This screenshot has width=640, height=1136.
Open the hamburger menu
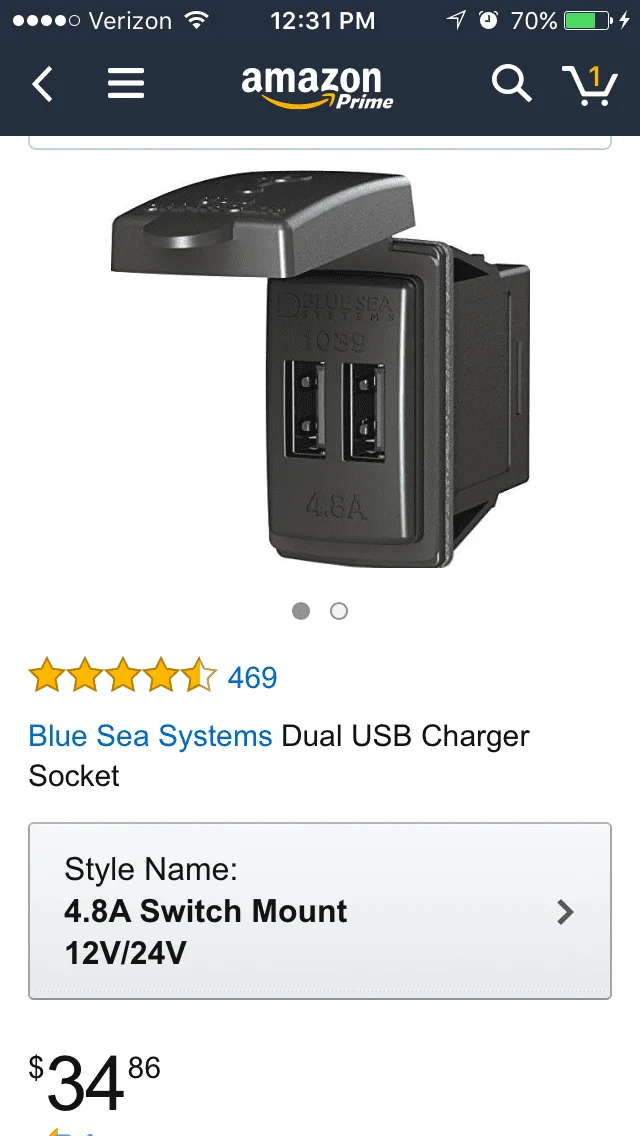126,84
